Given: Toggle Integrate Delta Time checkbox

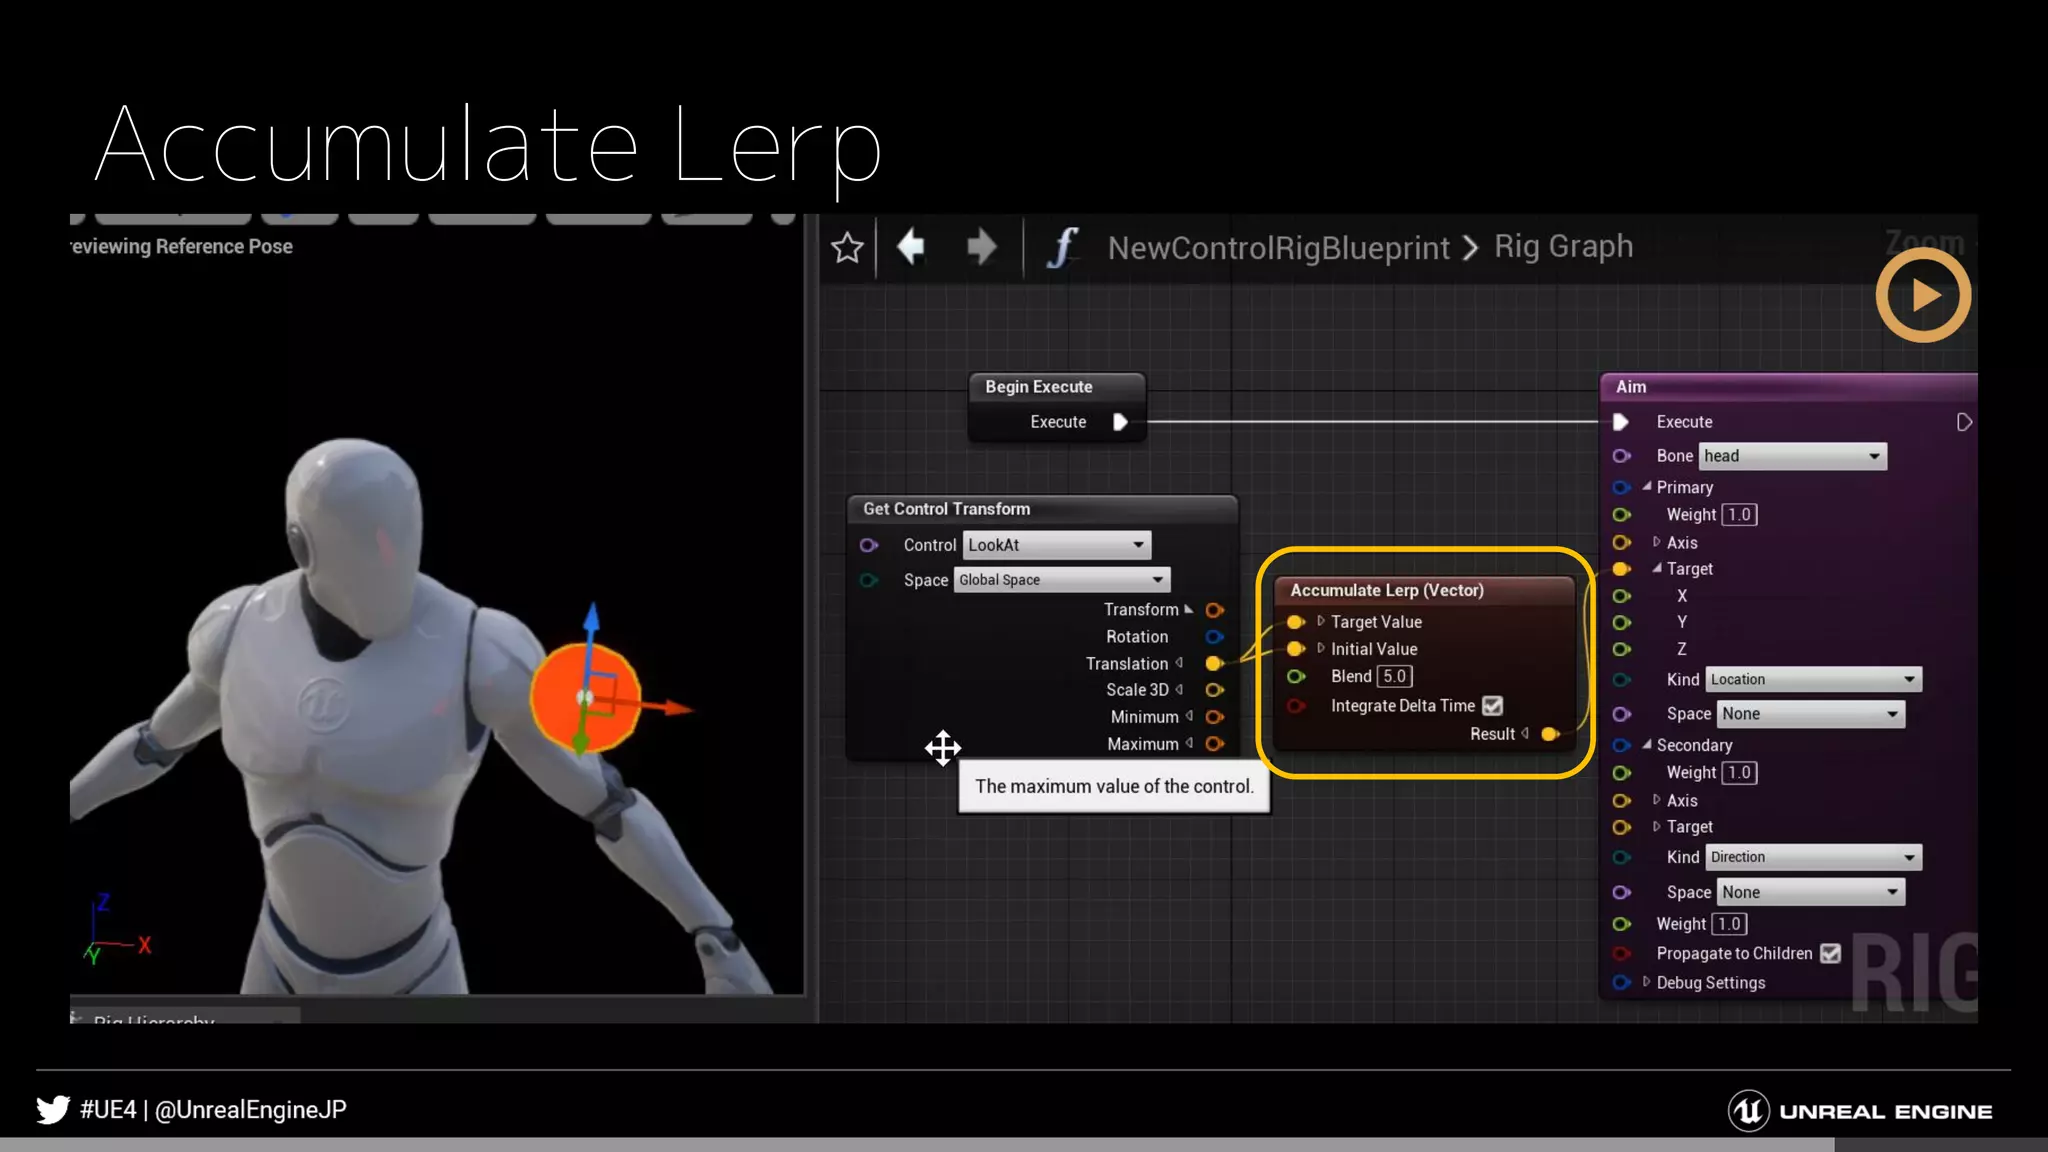Looking at the screenshot, I should 1493,706.
